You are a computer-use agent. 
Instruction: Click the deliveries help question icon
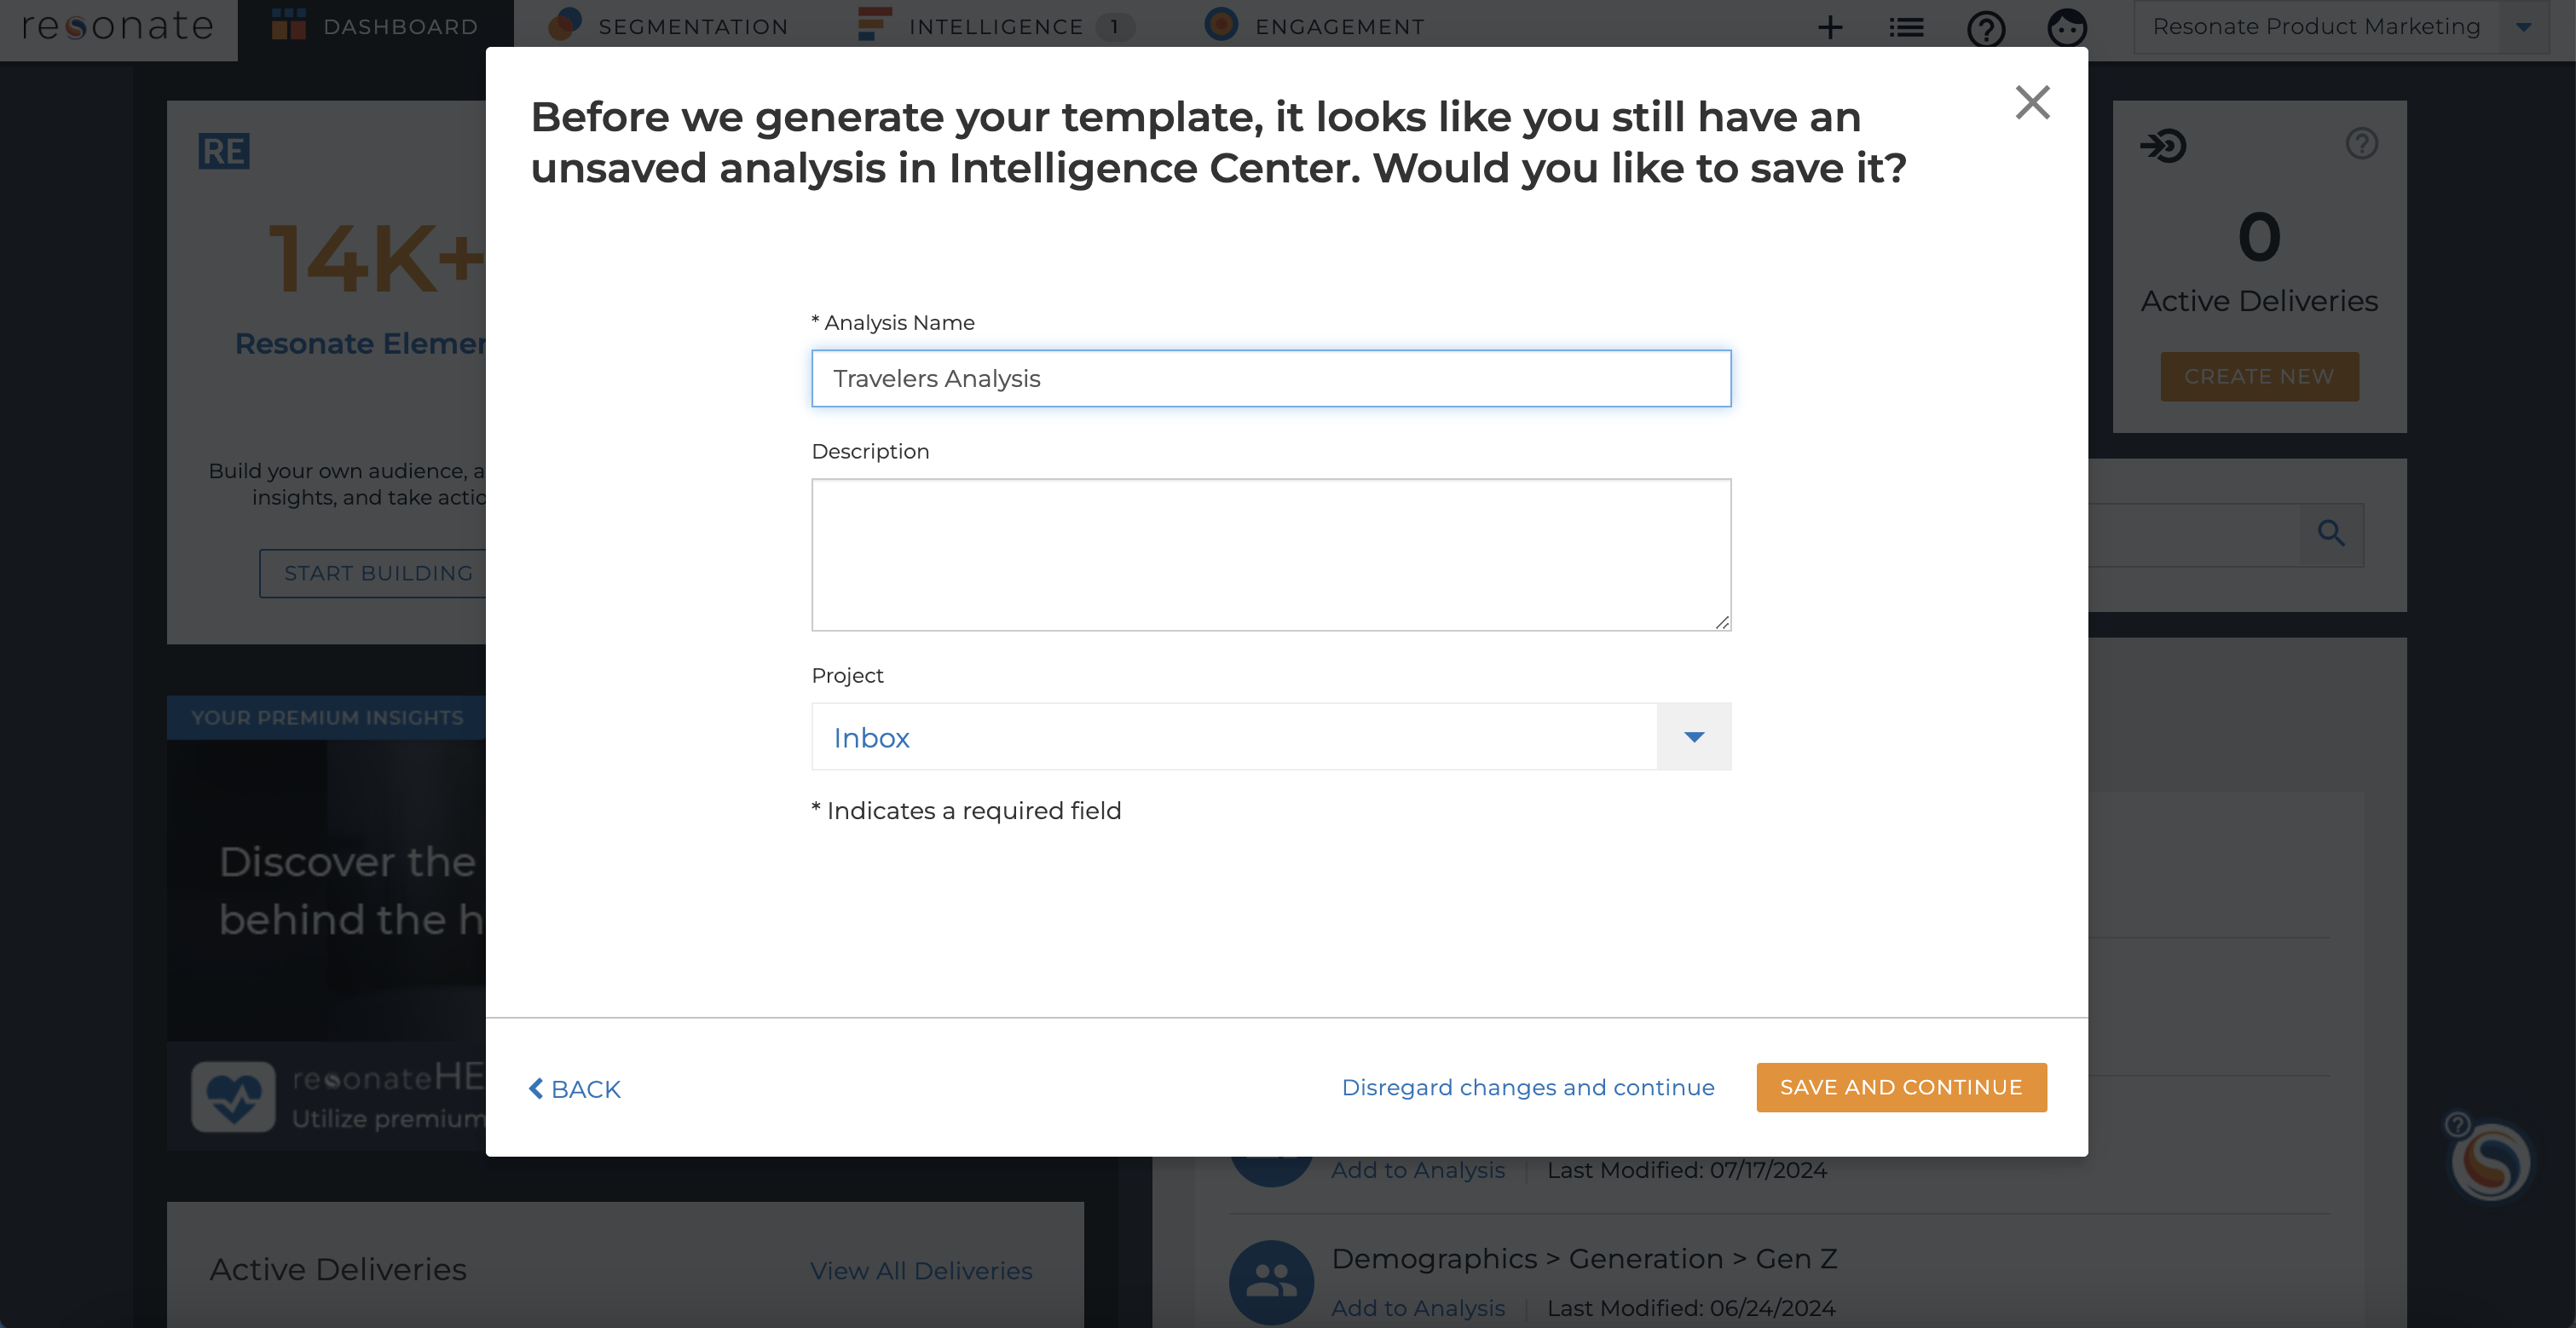coord(2362,144)
